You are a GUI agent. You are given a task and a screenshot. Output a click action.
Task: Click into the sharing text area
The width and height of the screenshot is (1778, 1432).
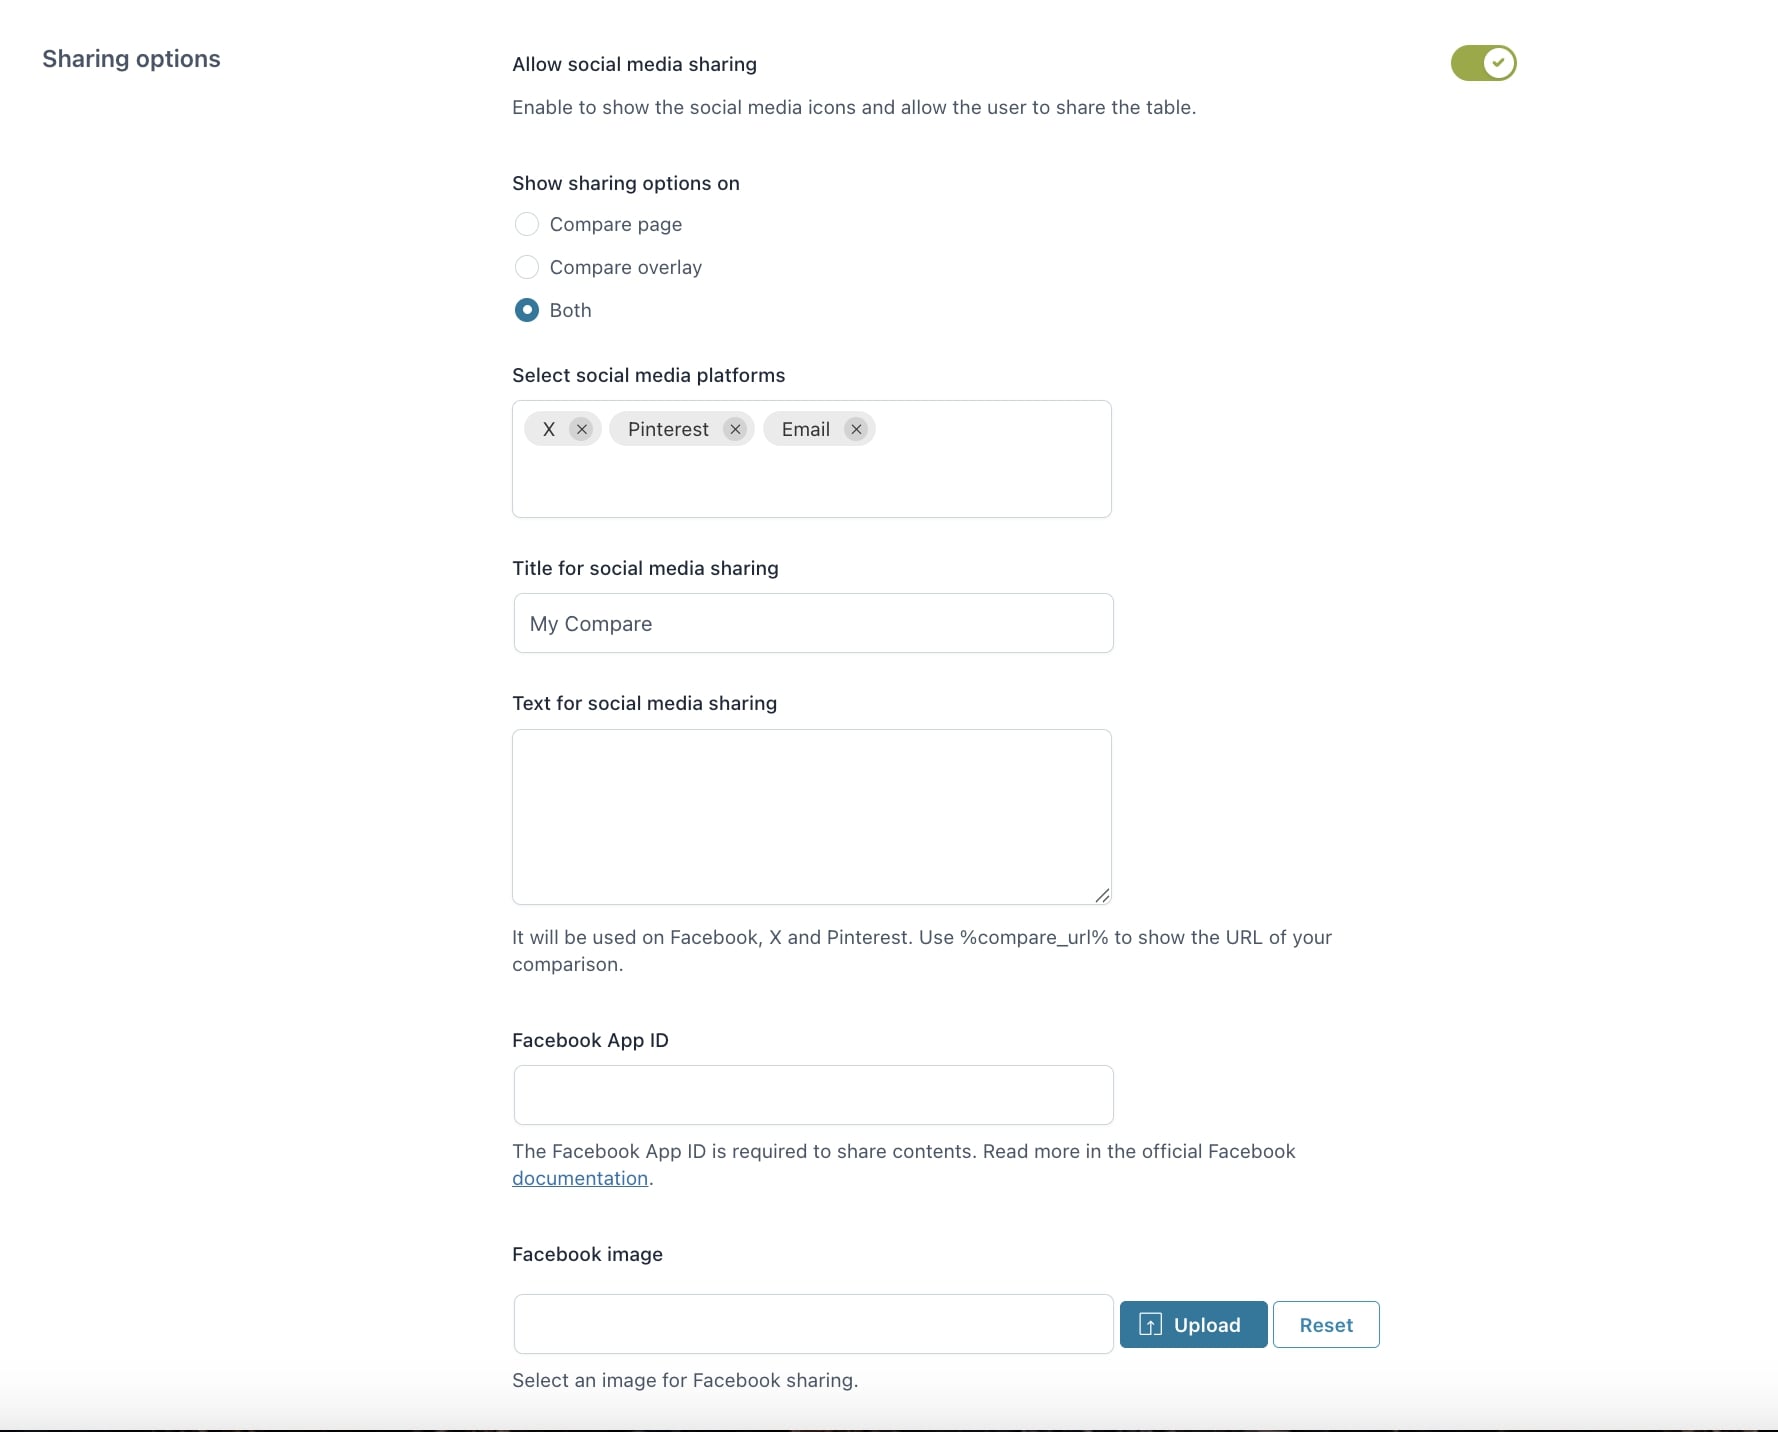(811, 816)
